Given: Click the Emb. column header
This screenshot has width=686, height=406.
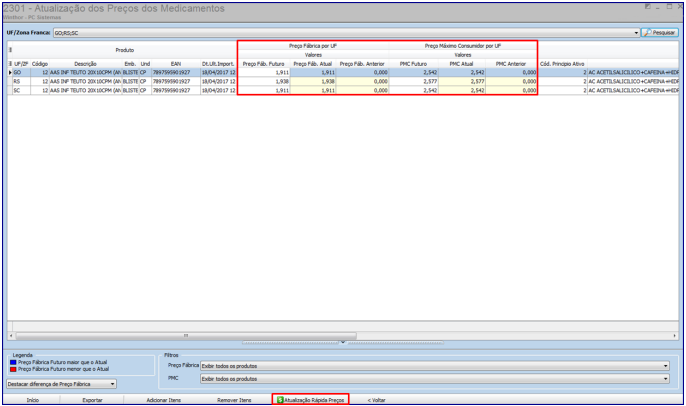Looking at the screenshot, I should 130,64.
